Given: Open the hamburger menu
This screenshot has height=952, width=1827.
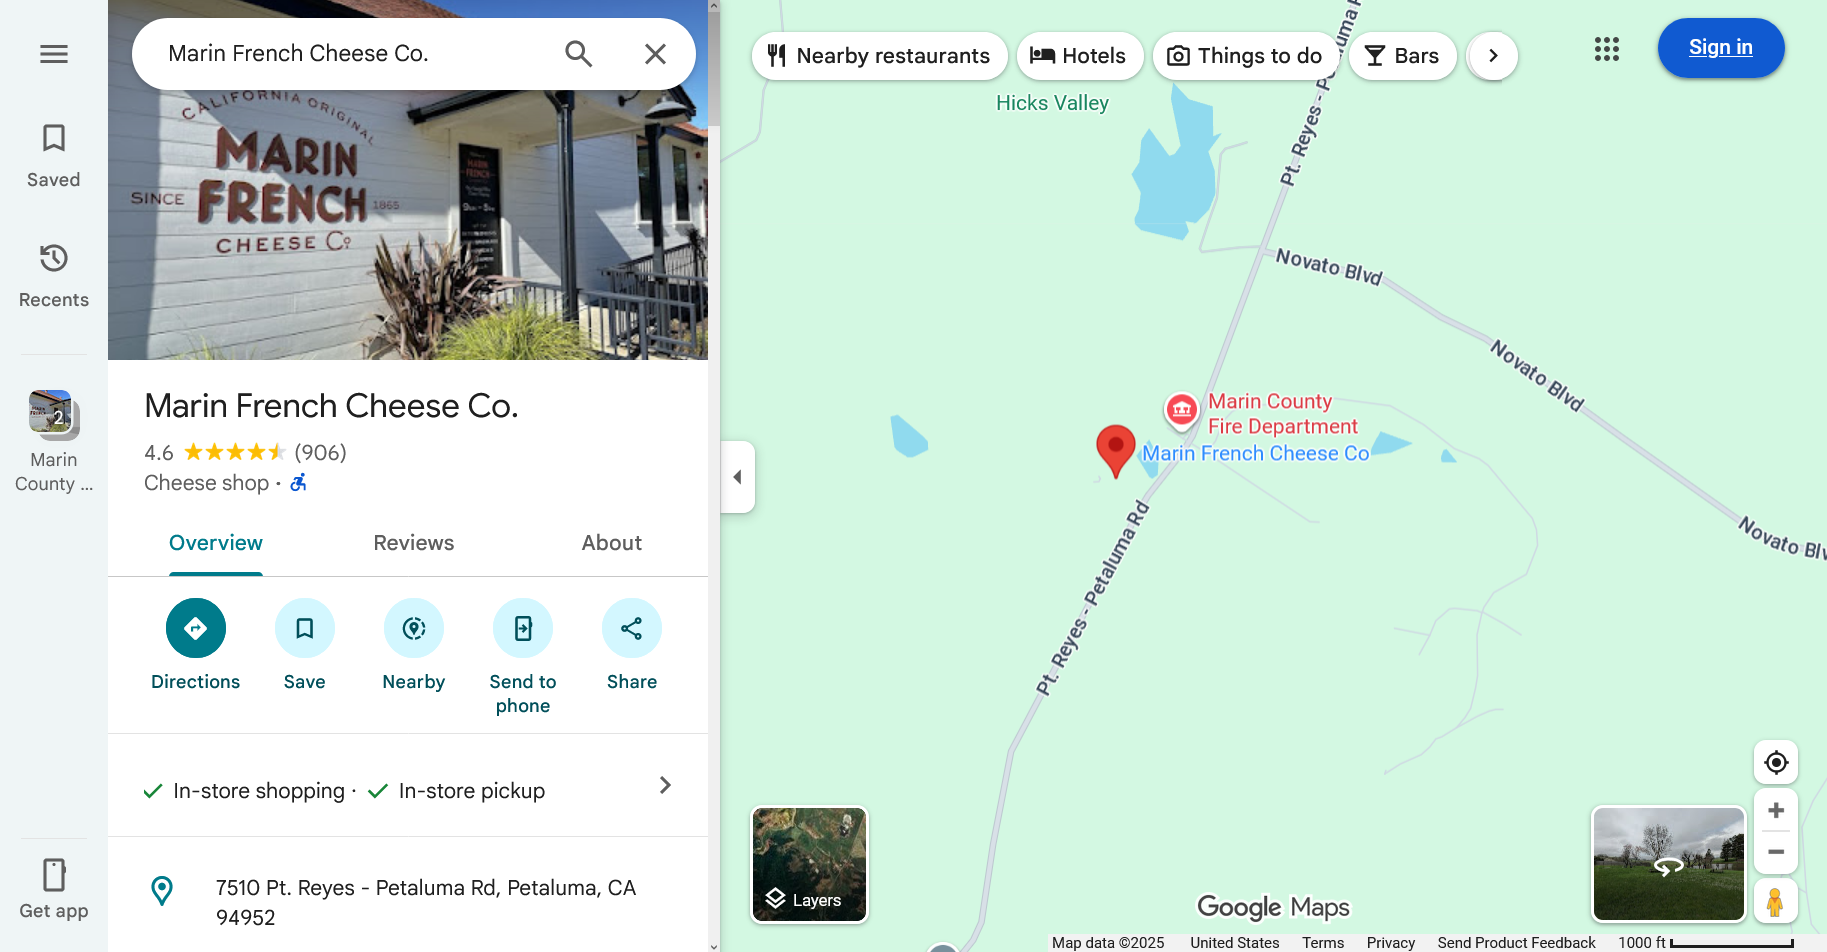Looking at the screenshot, I should [x=54, y=54].
